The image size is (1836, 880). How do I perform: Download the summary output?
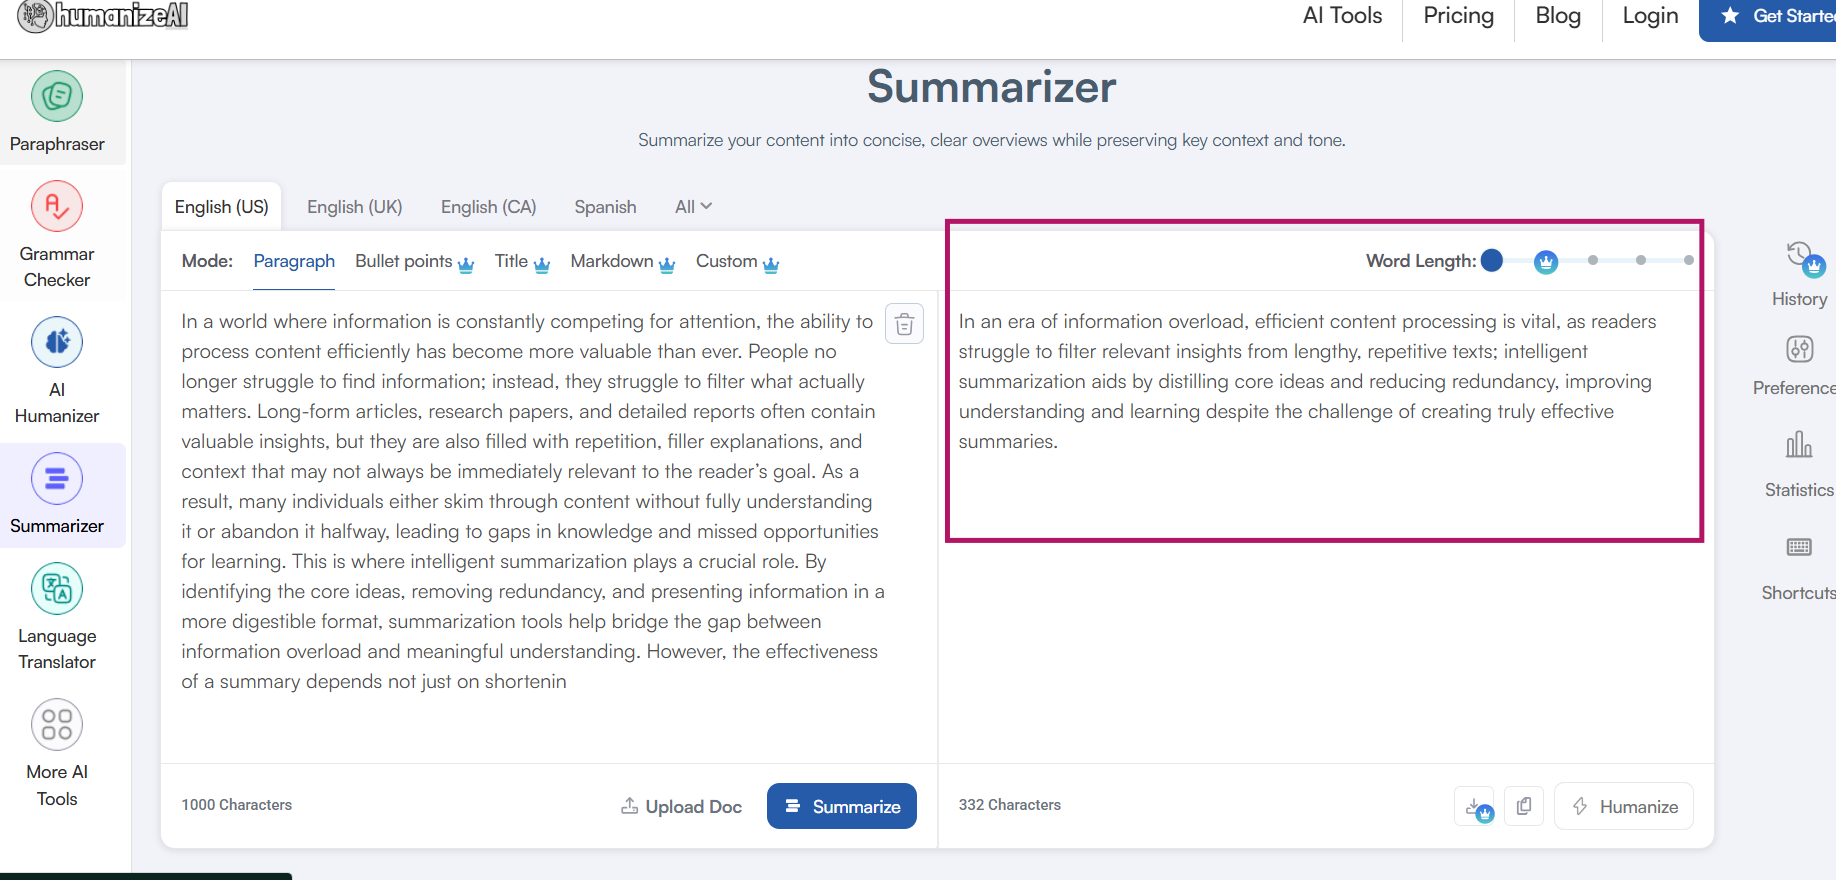point(1474,806)
